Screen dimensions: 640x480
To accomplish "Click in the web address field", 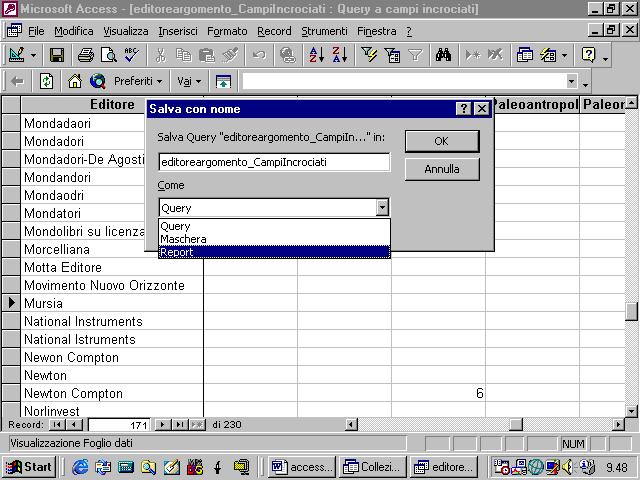I will 404,81.
